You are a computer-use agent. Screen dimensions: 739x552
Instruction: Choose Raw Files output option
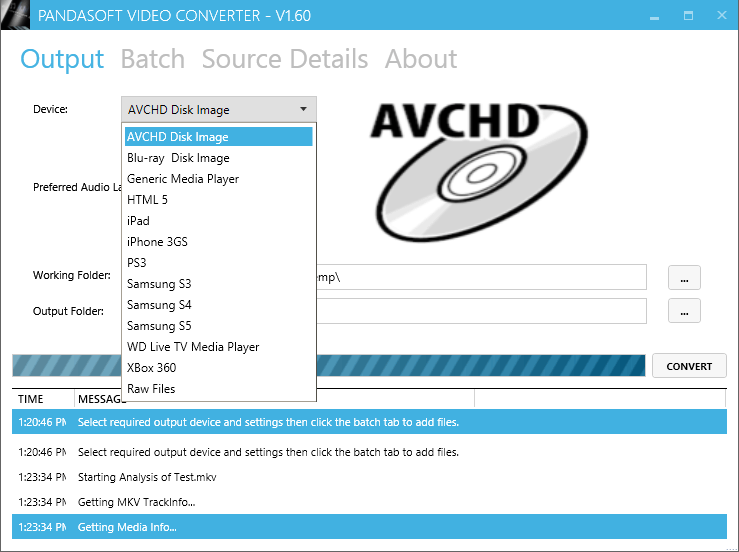click(x=219, y=388)
